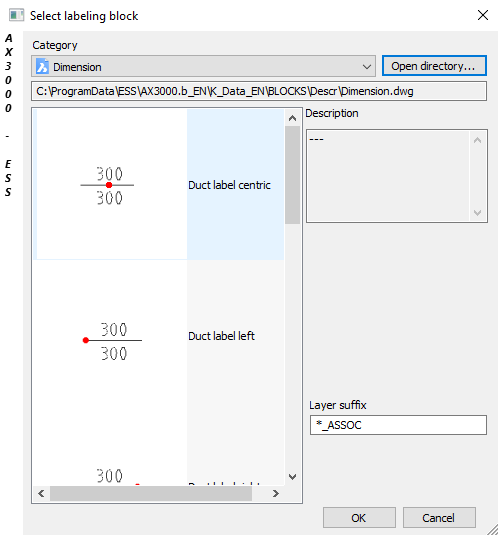Image resolution: width=499 pixels, height=536 pixels.
Task: Dismiss the dialog with Cancel
Action: click(x=439, y=518)
